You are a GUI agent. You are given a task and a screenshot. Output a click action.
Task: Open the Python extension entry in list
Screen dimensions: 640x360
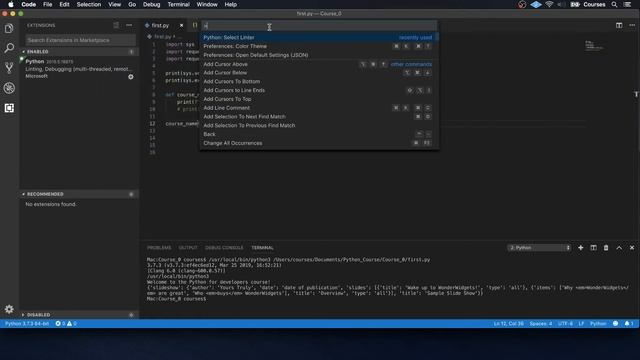click(78, 69)
